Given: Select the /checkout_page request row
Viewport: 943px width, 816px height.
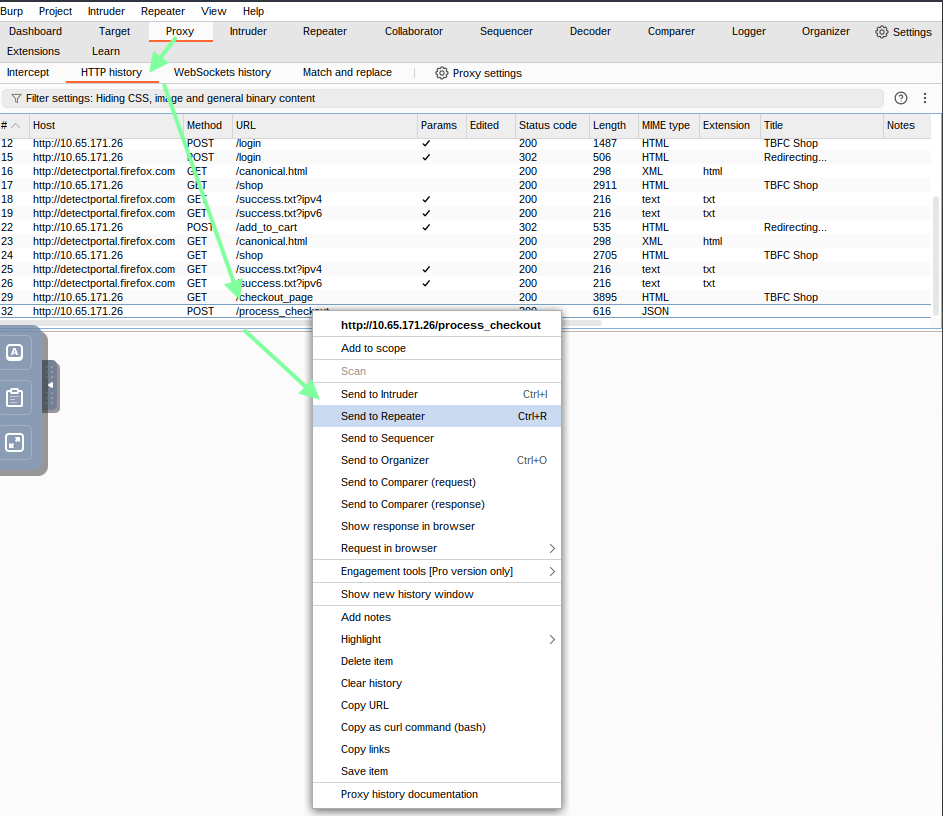Looking at the screenshot, I should pos(275,297).
